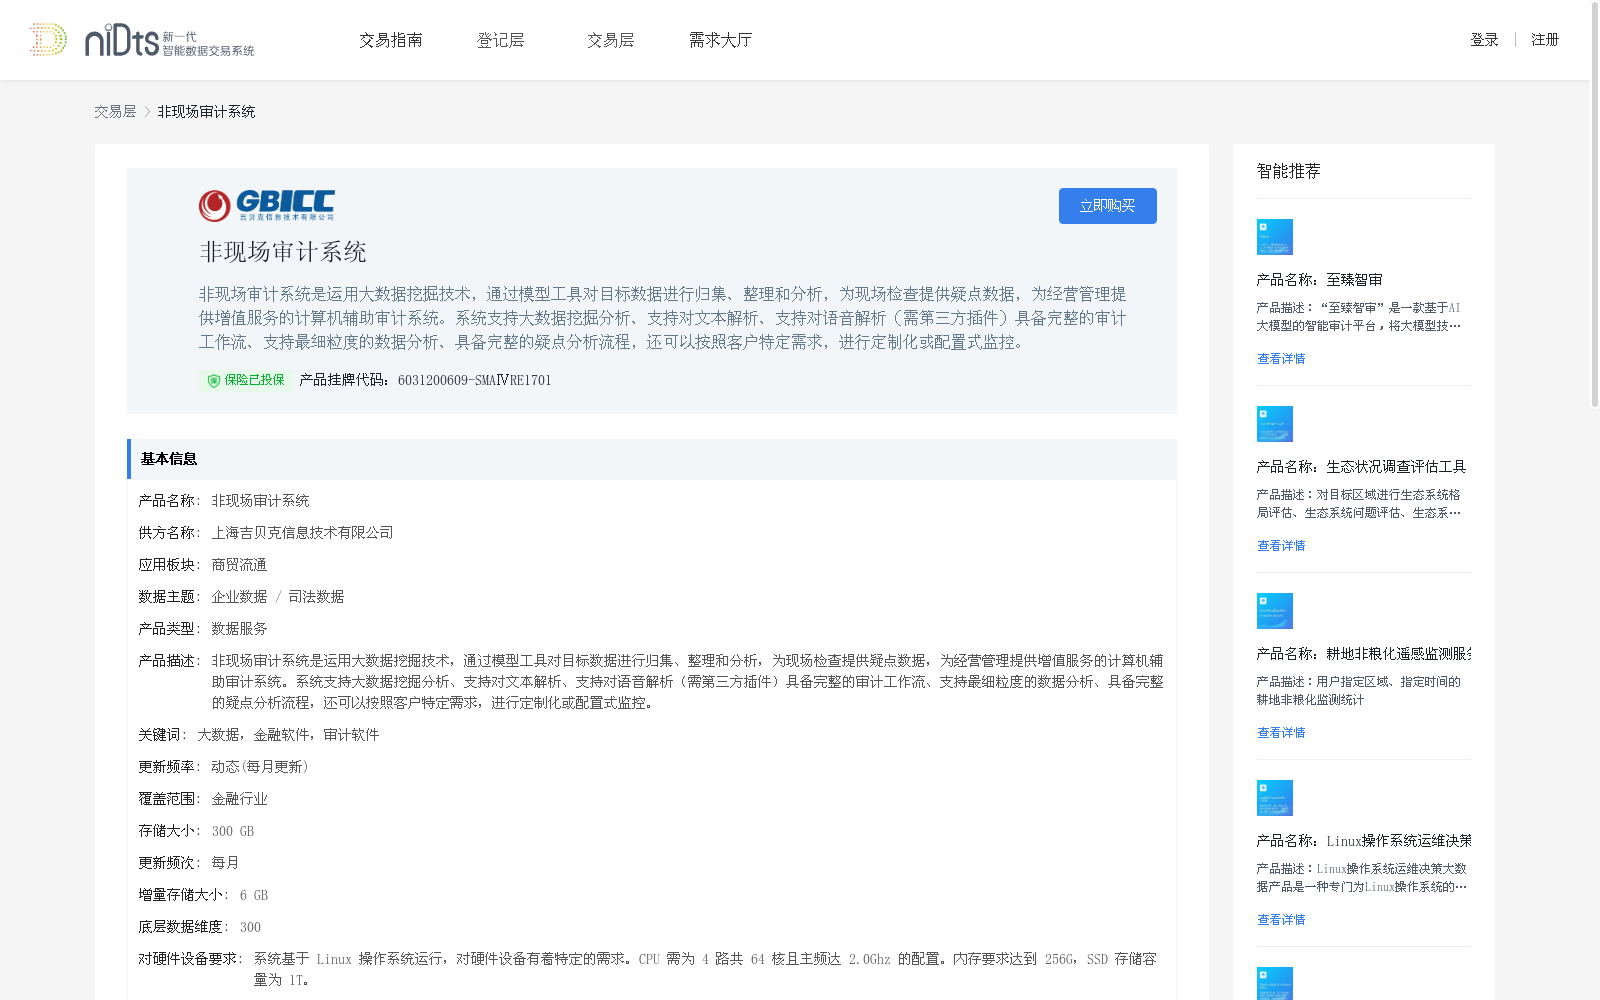View details of Linux操作系统运维决策
This screenshot has height=1000, width=1600.
1281,920
